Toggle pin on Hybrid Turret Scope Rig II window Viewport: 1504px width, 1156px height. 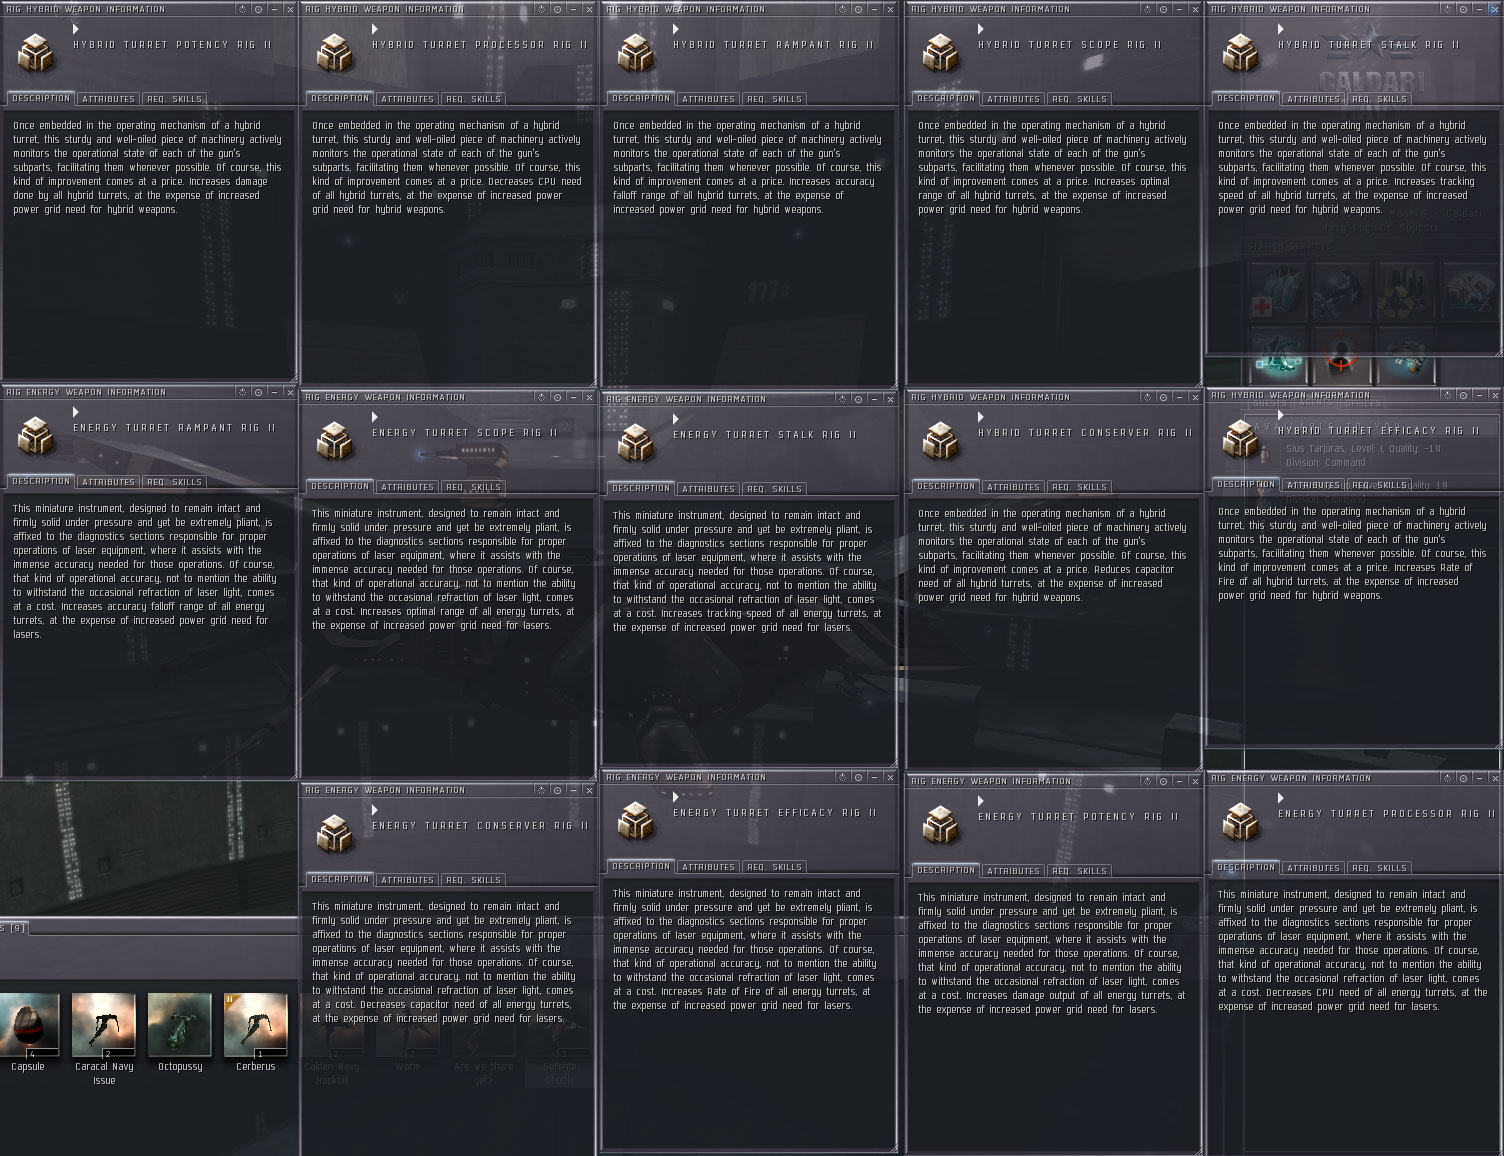point(1163,9)
